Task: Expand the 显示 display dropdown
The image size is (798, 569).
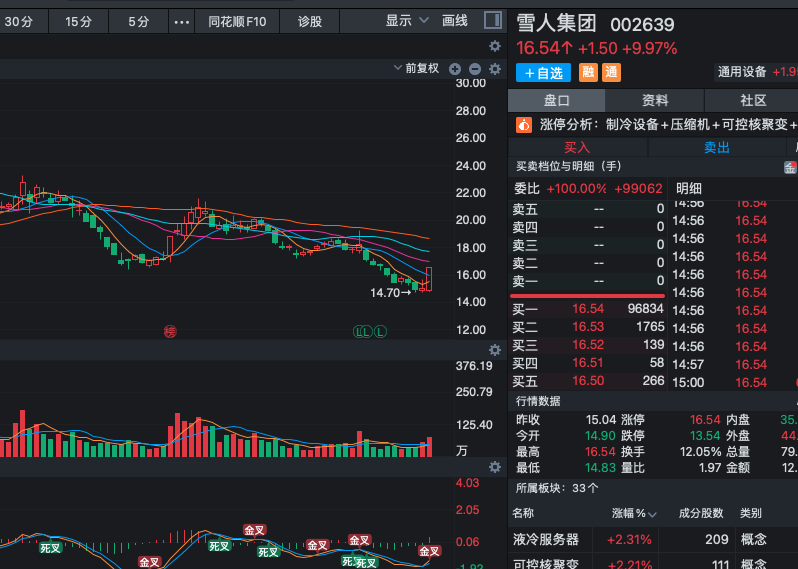Action: click(407, 21)
